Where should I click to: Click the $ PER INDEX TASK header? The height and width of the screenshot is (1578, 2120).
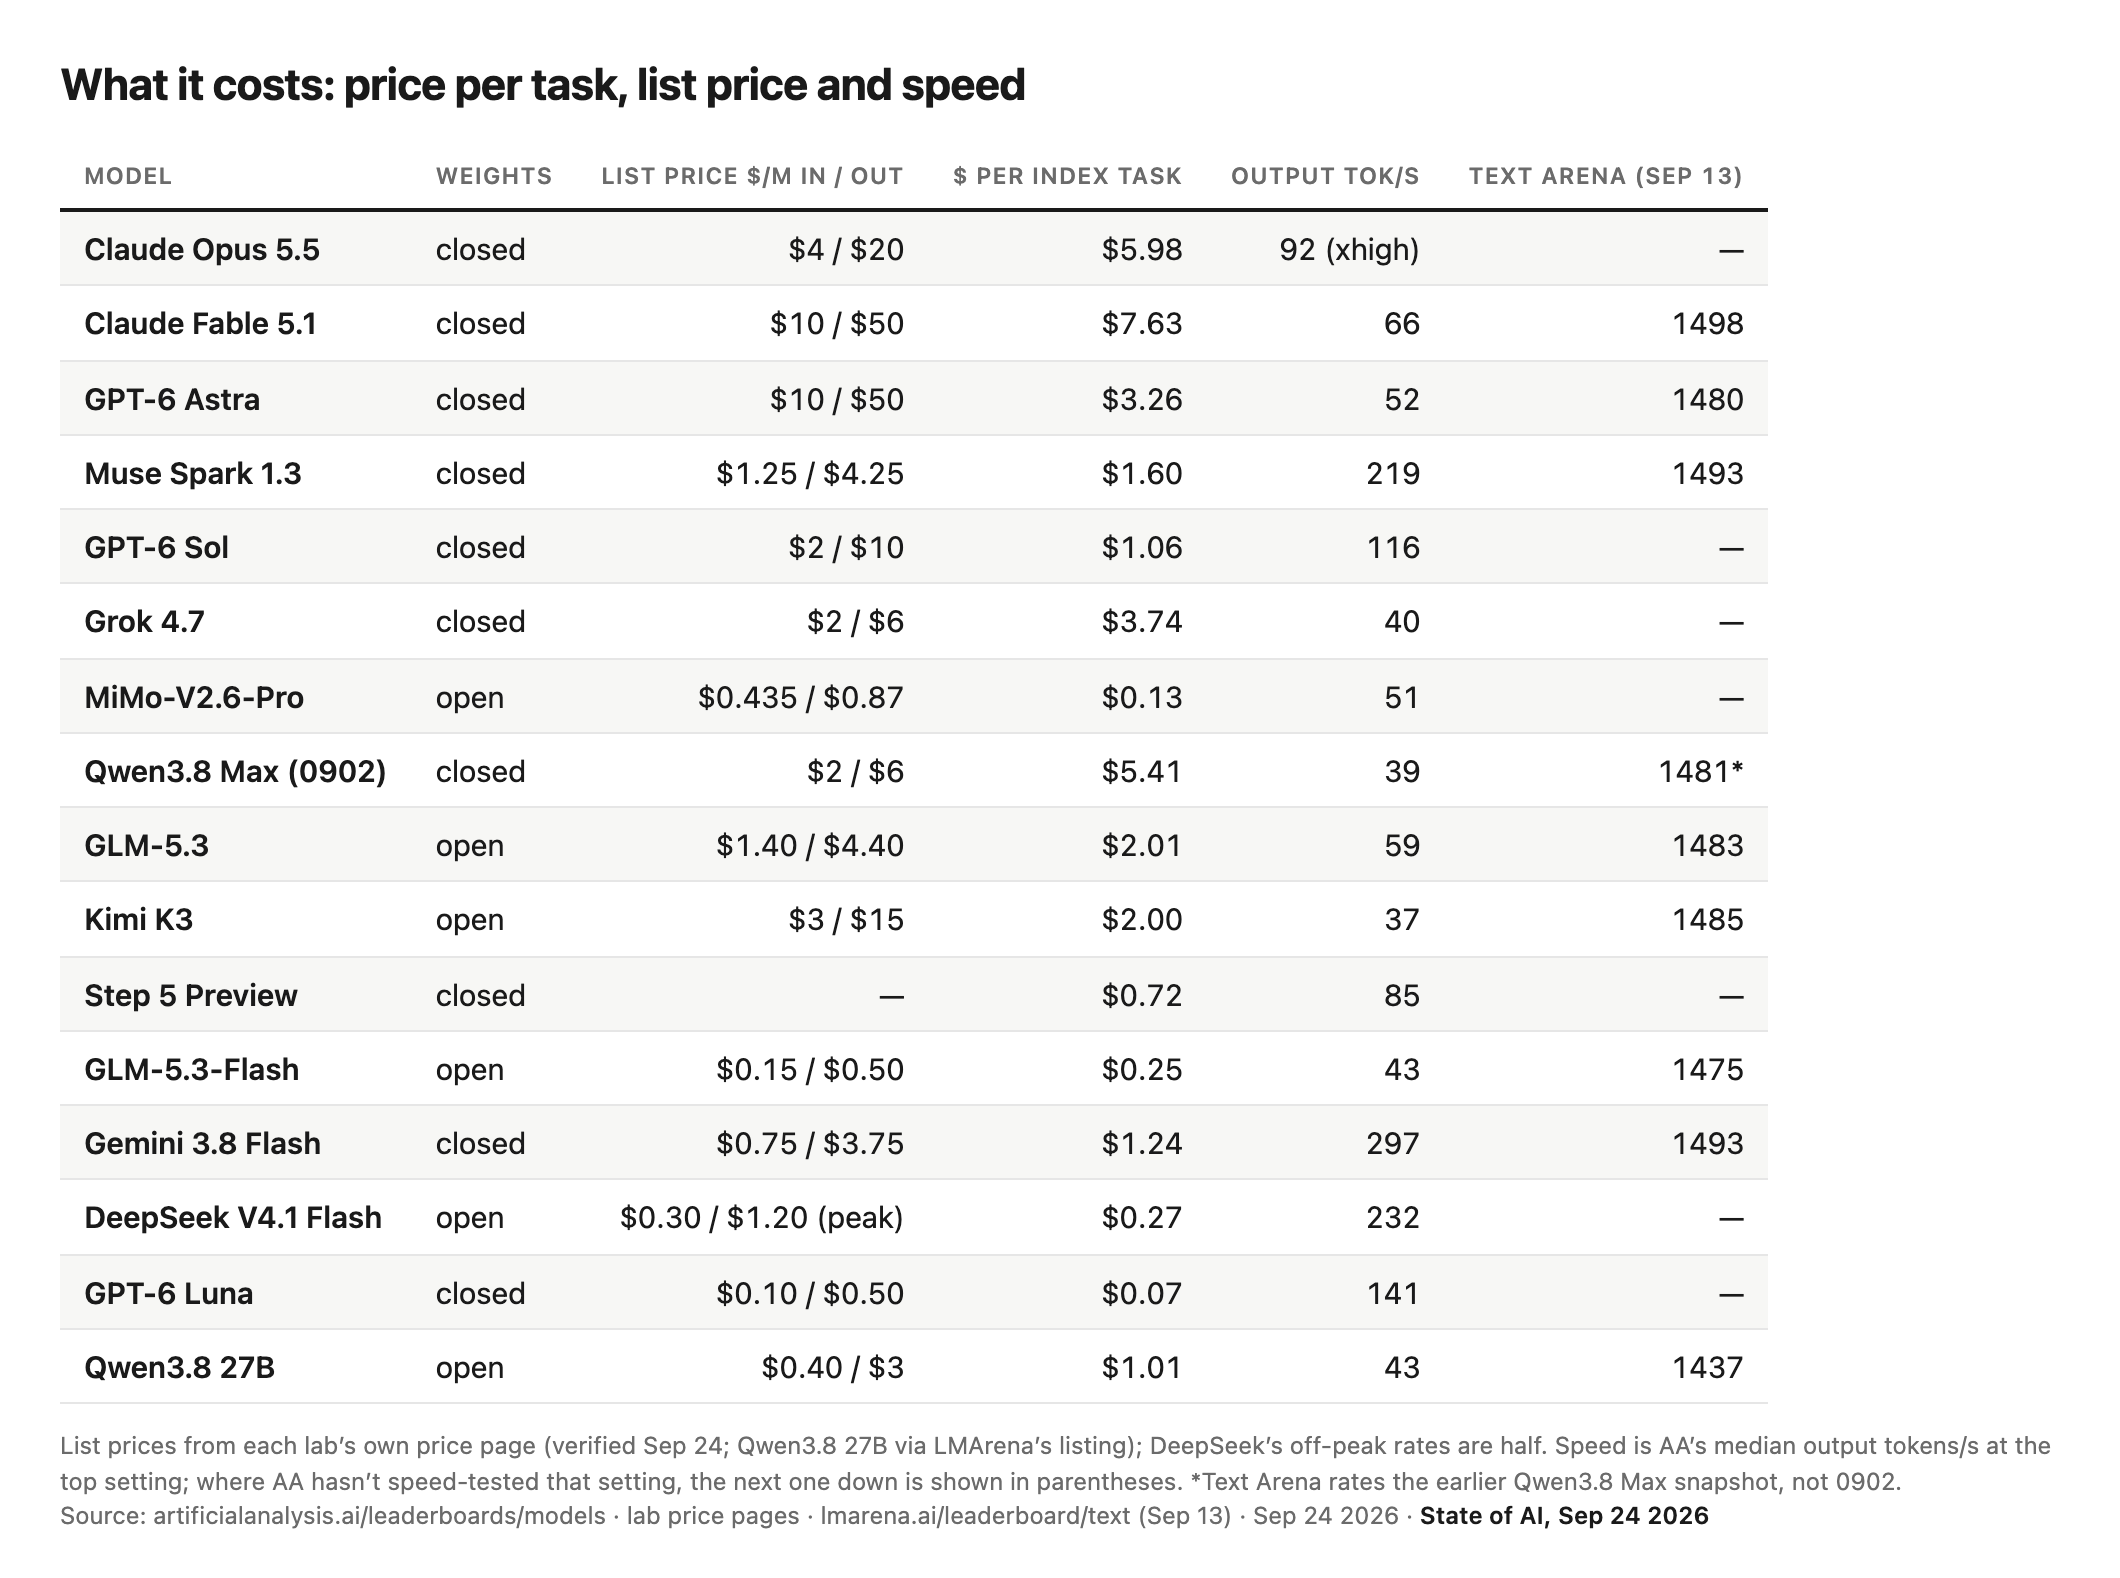tap(1067, 176)
